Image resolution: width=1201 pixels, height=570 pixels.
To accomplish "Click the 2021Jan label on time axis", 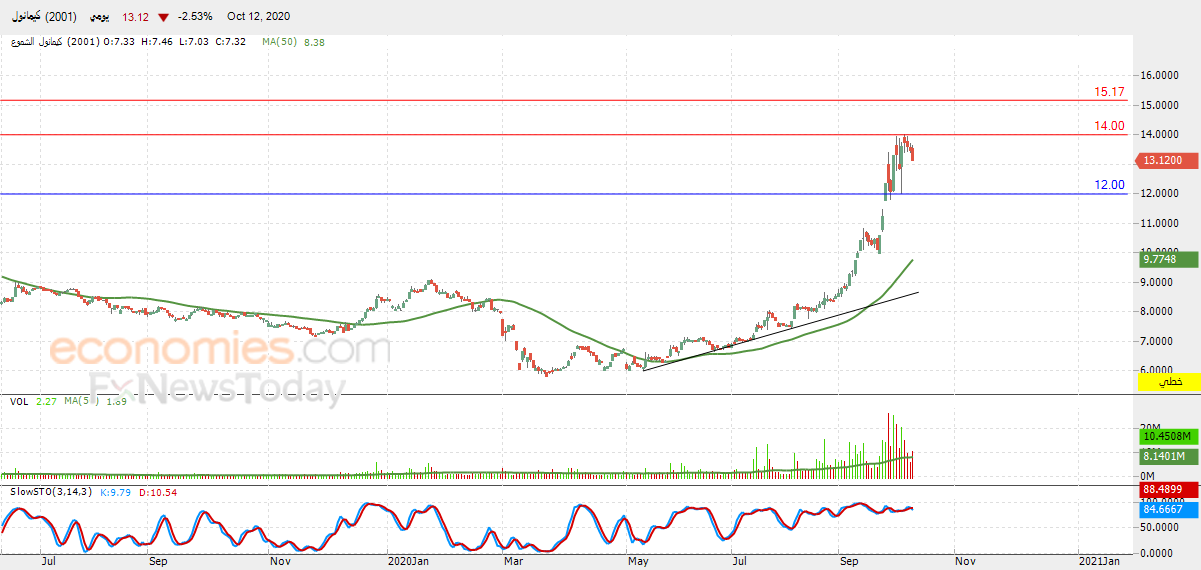I will pyautogui.click(x=1097, y=562).
